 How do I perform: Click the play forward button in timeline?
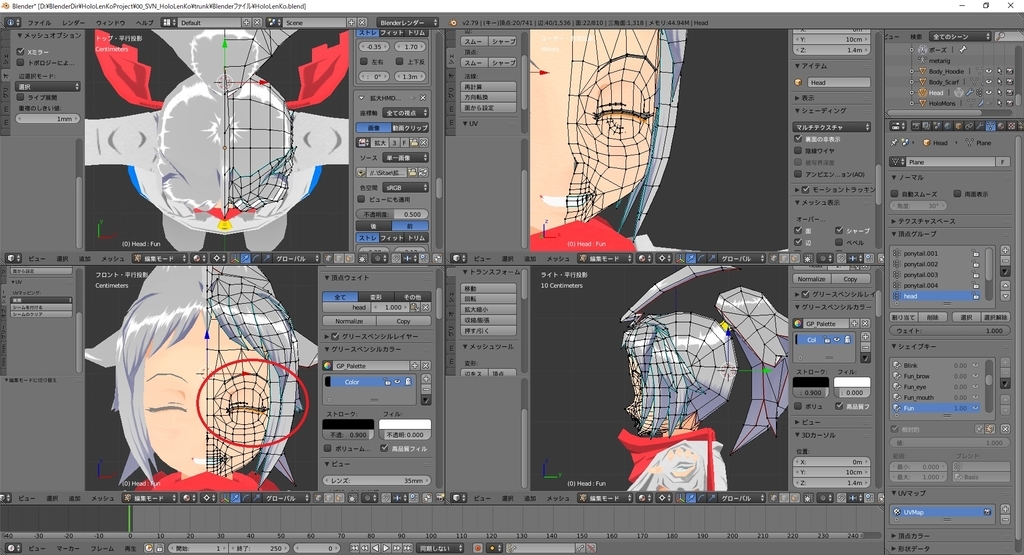tap(387, 548)
